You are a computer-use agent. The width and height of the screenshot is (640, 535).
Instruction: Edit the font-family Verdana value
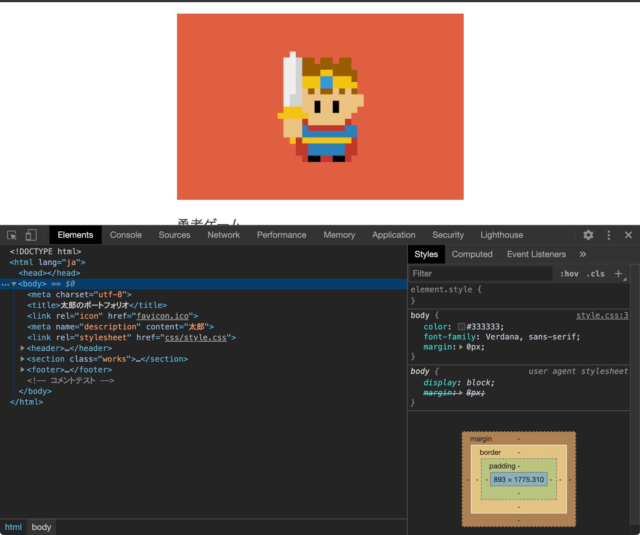point(532,337)
